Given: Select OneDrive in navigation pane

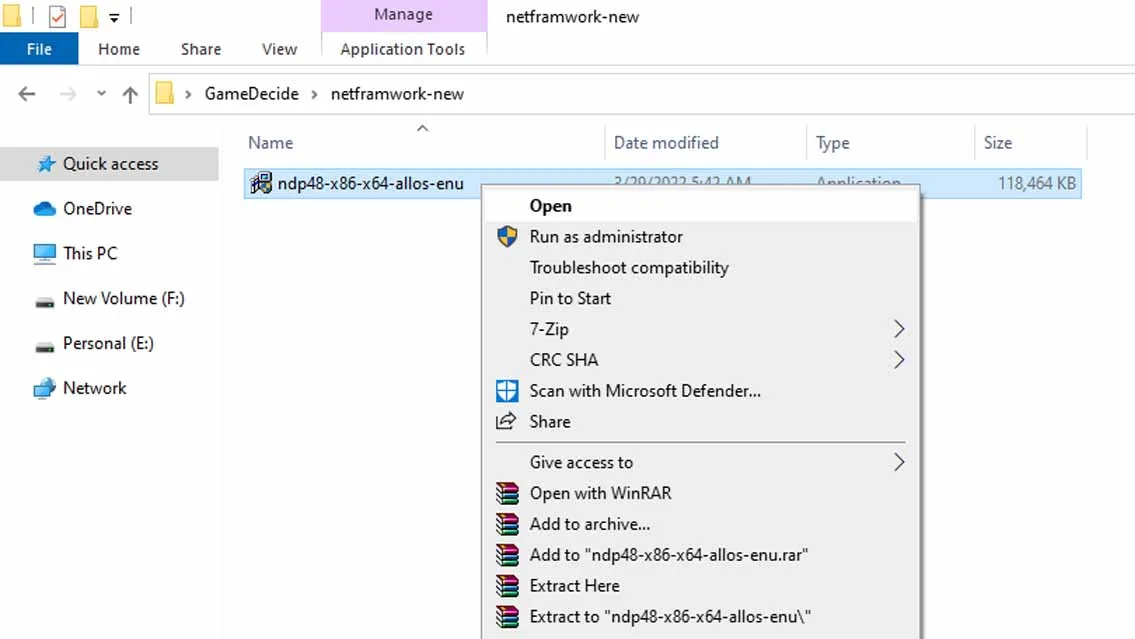Looking at the screenshot, I should click(97, 209).
